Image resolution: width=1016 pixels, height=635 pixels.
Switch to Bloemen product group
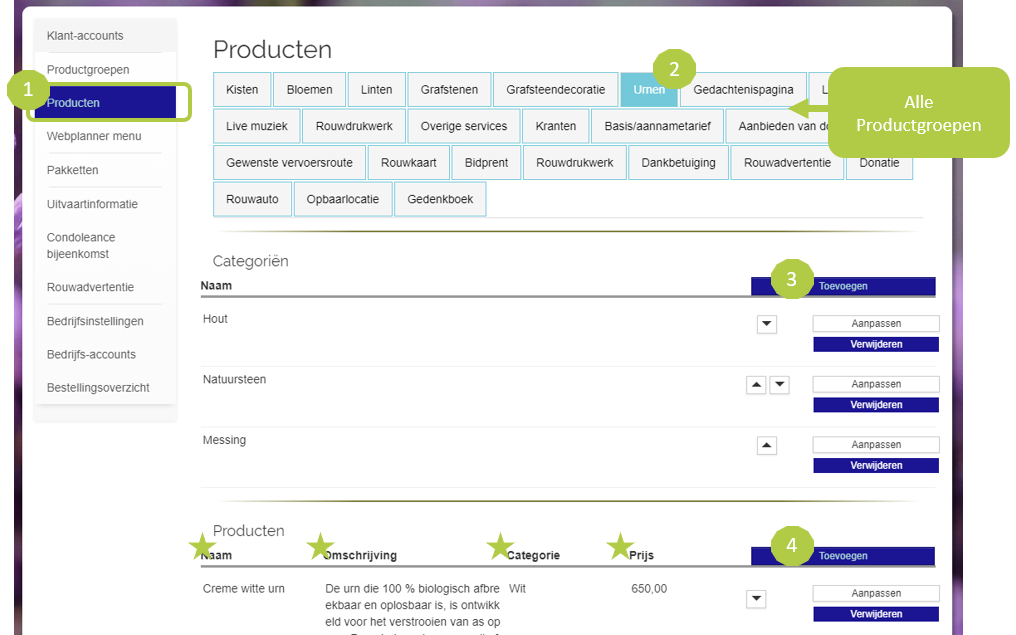(x=309, y=90)
